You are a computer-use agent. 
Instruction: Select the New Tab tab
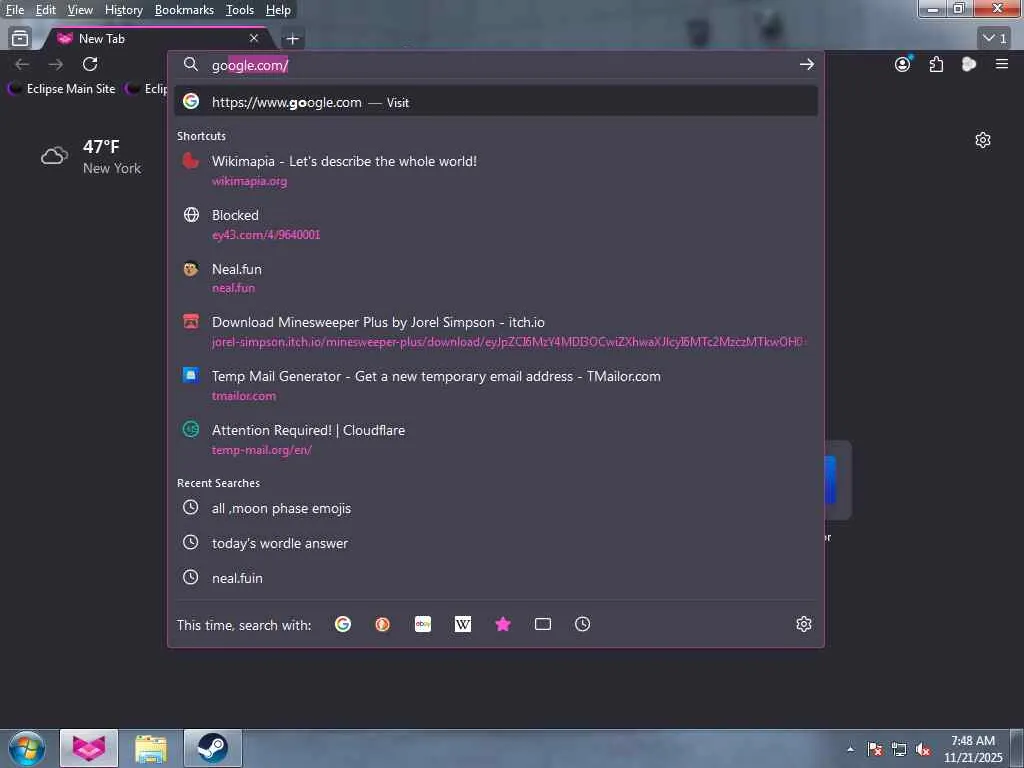[157, 39]
